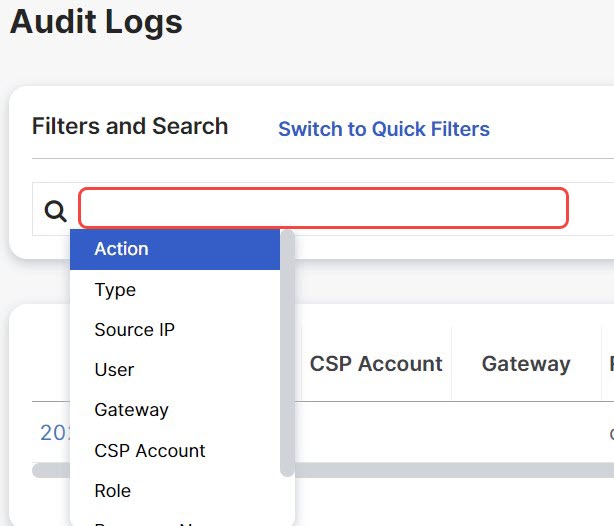Select CSP Account from dropdown list
The height and width of the screenshot is (526, 614).
175,450
